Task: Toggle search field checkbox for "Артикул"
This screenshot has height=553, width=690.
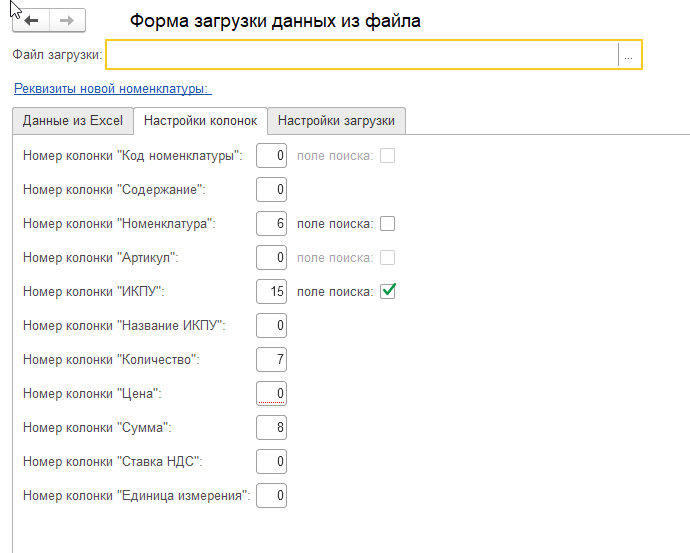Action: click(x=388, y=257)
